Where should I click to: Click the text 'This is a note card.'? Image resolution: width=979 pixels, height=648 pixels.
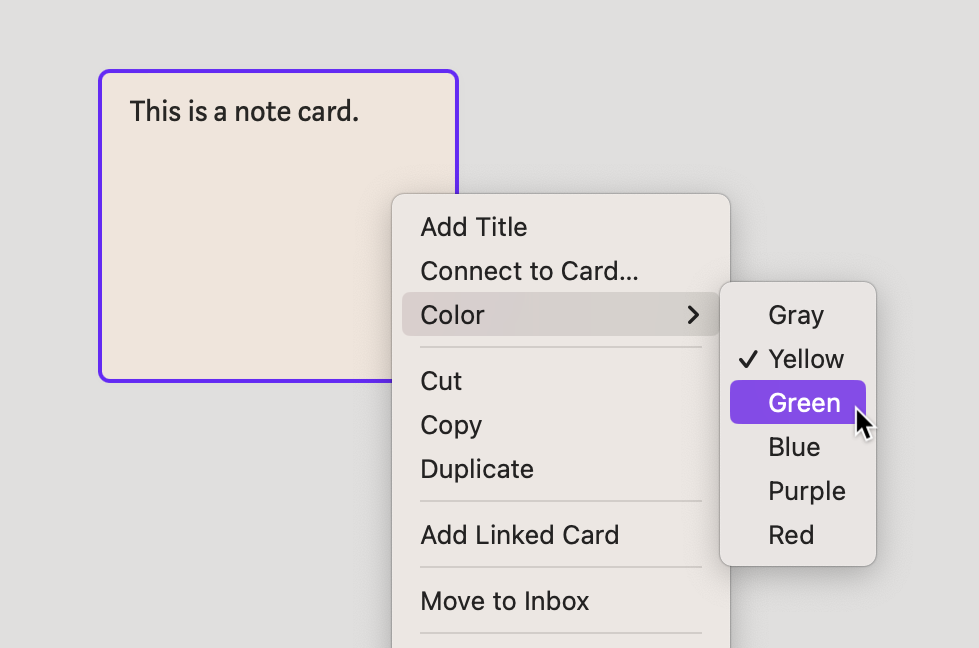click(x=244, y=111)
